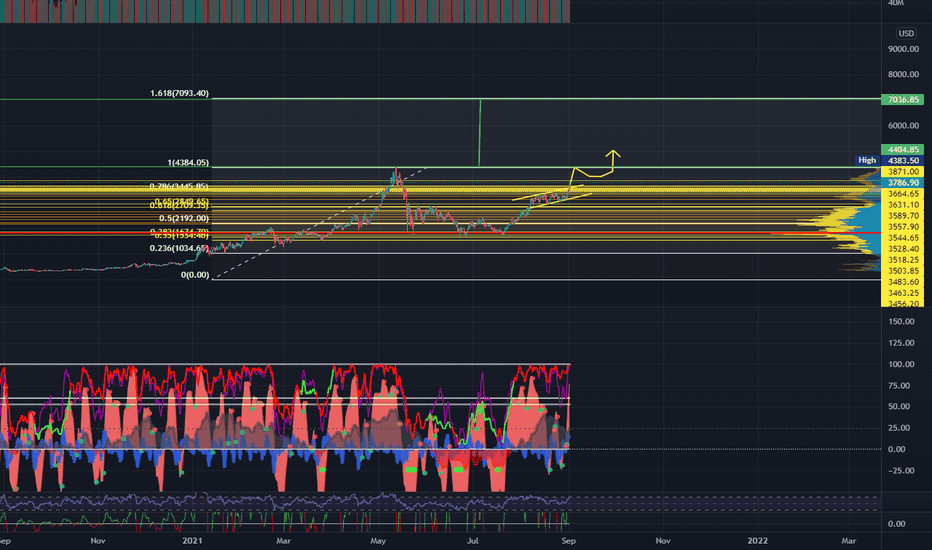The width and height of the screenshot is (932, 550).
Task: Click 25.00 on the oscillator scale
Action: [x=899, y=428]
